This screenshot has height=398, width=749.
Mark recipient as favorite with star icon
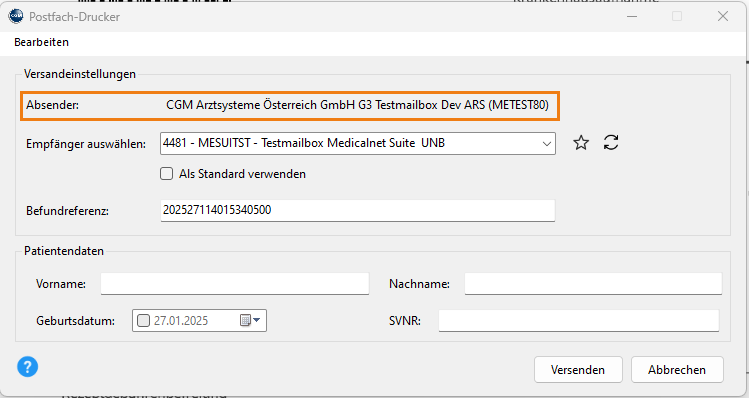tap(581, 142)
